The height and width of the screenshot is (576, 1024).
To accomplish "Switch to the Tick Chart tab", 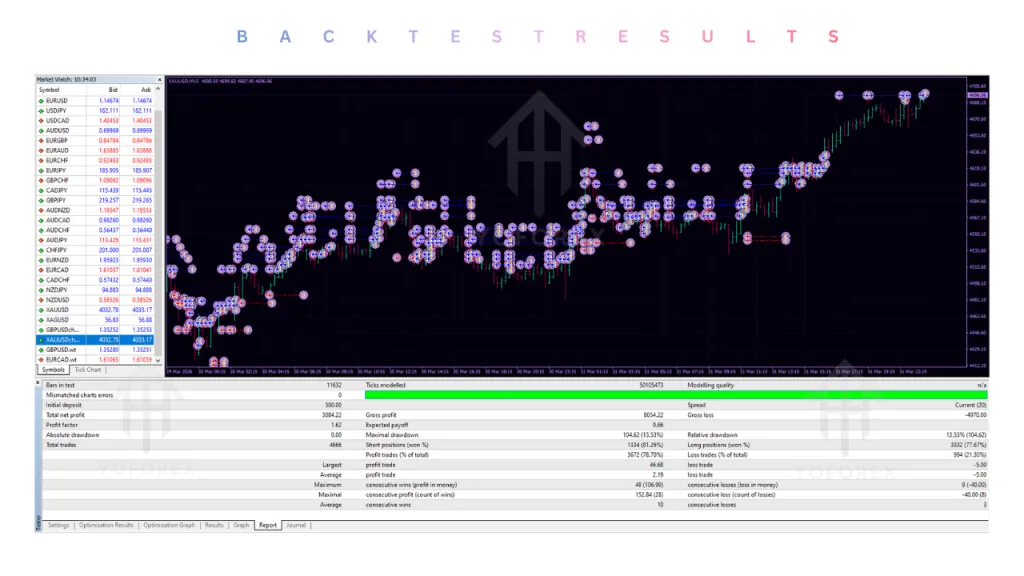I will [x=88, y=370].
